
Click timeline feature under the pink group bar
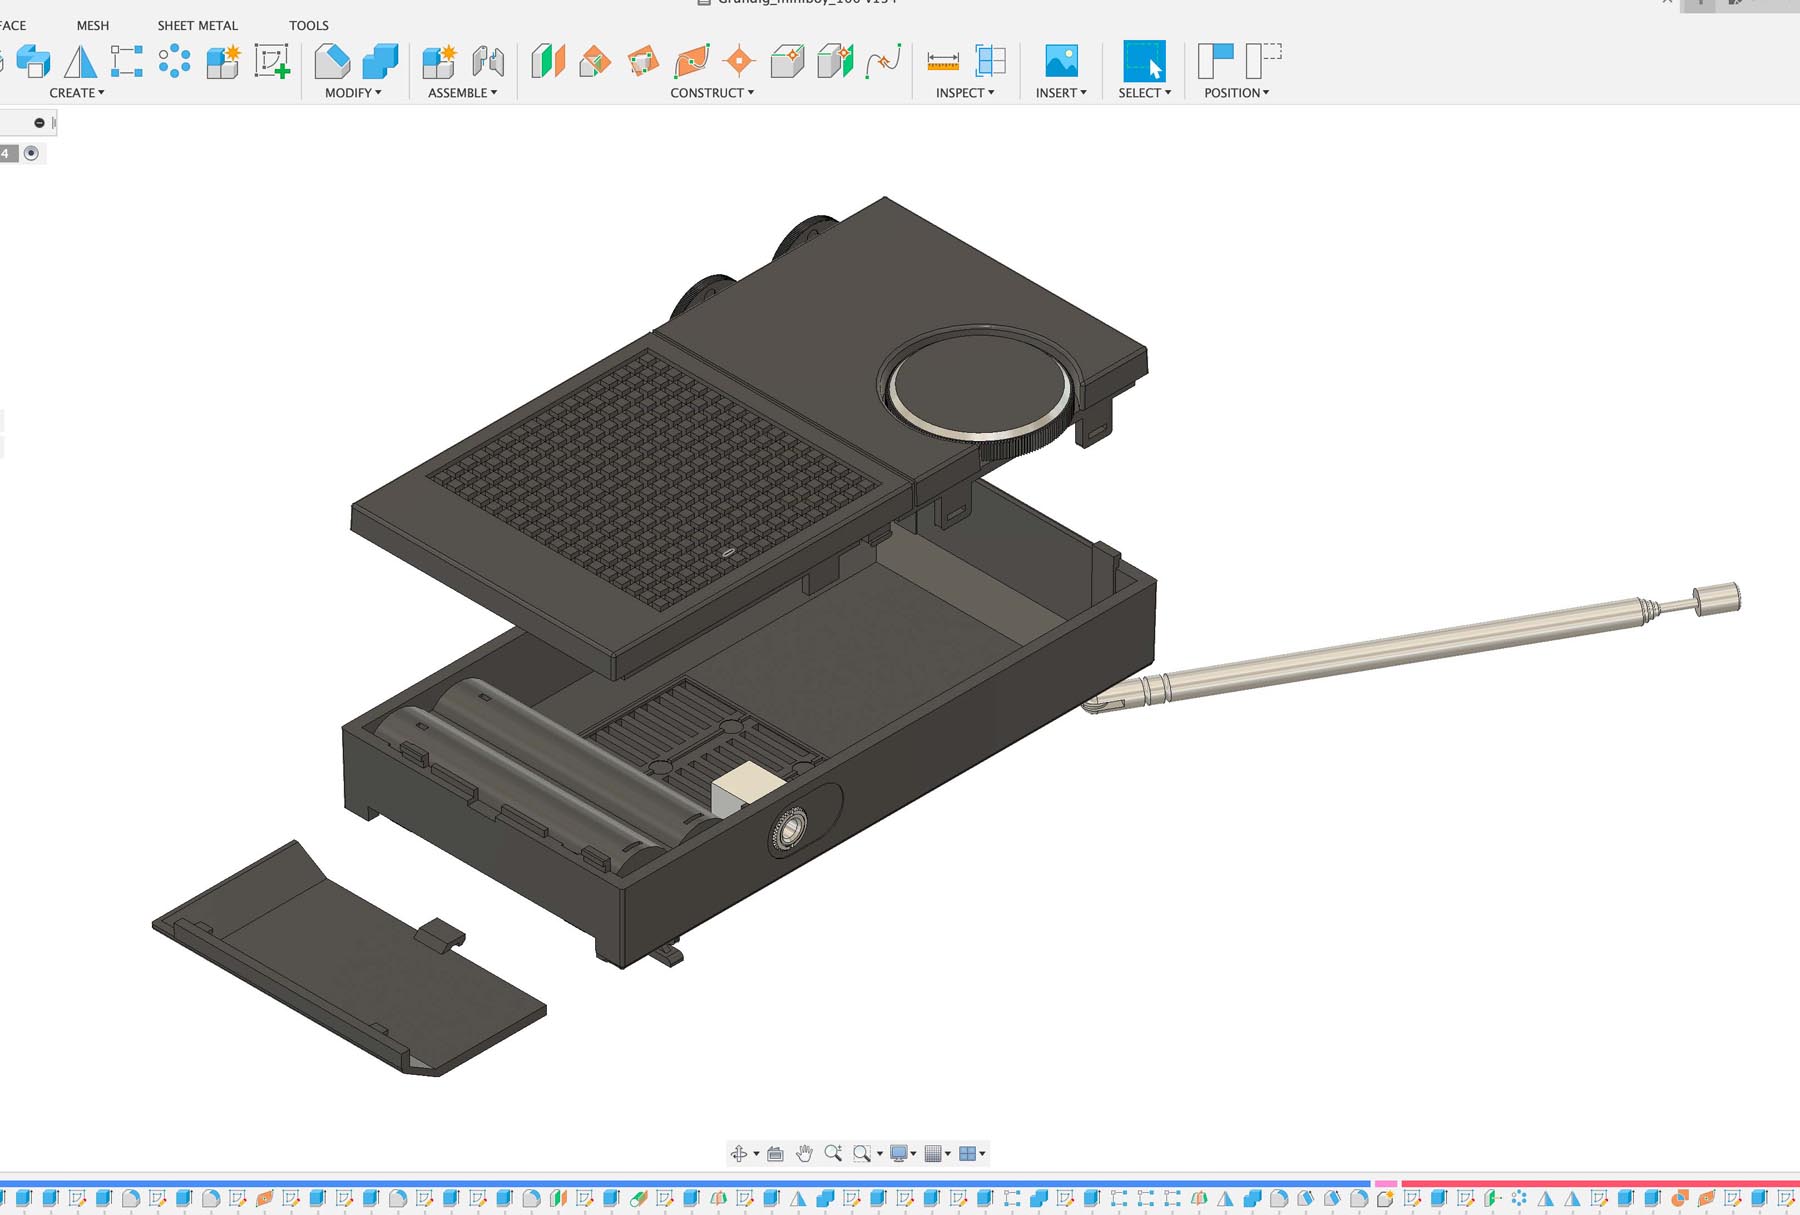coord(1385,1198)
